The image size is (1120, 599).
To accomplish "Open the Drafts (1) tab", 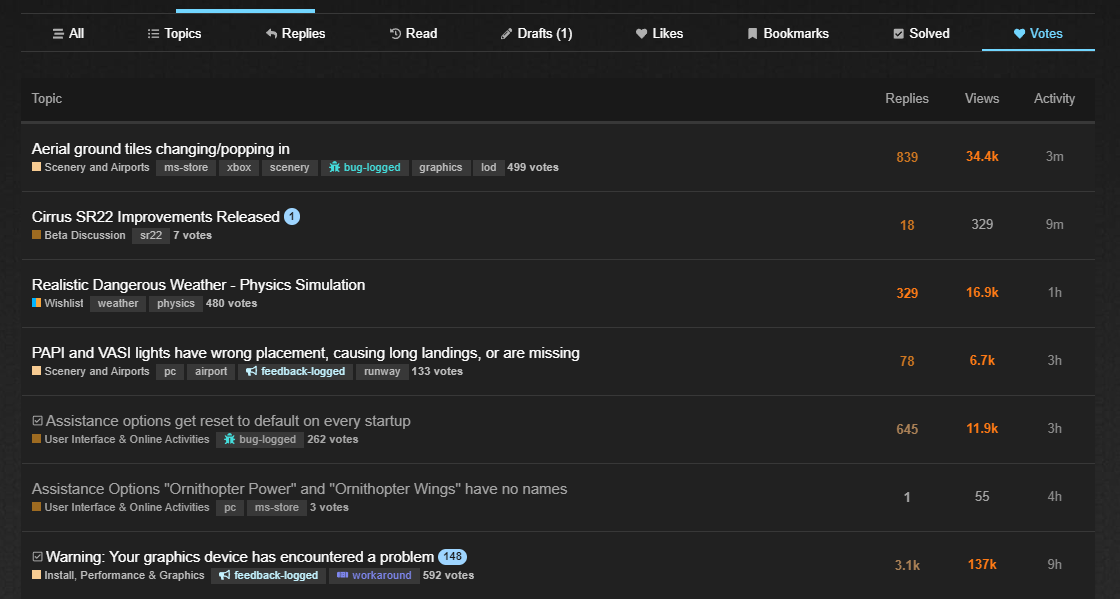I will [x=536, y=33].
